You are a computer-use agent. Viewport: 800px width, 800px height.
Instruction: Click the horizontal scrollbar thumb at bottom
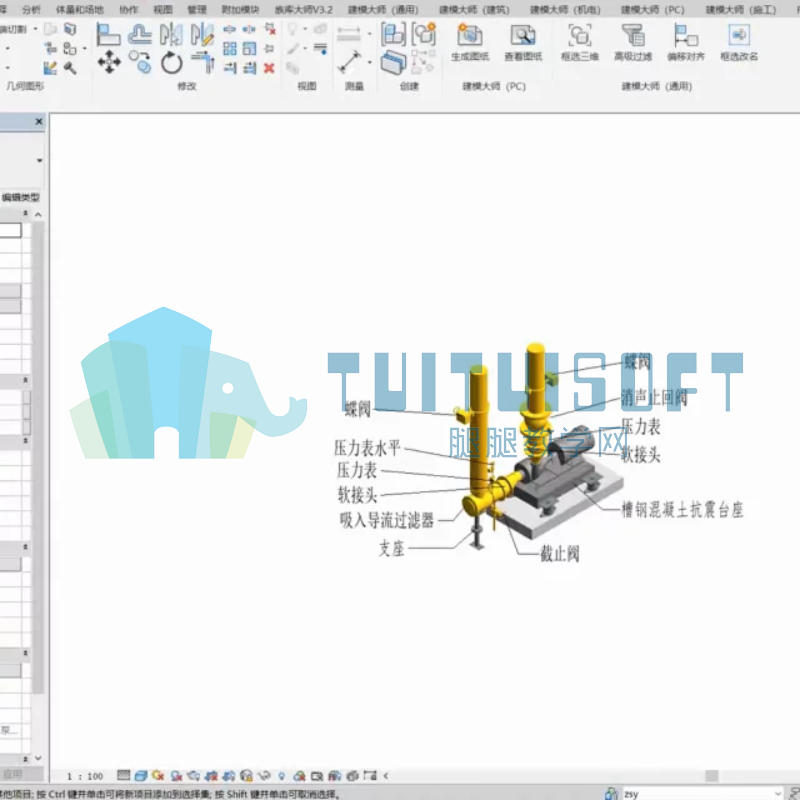point(712,776)
